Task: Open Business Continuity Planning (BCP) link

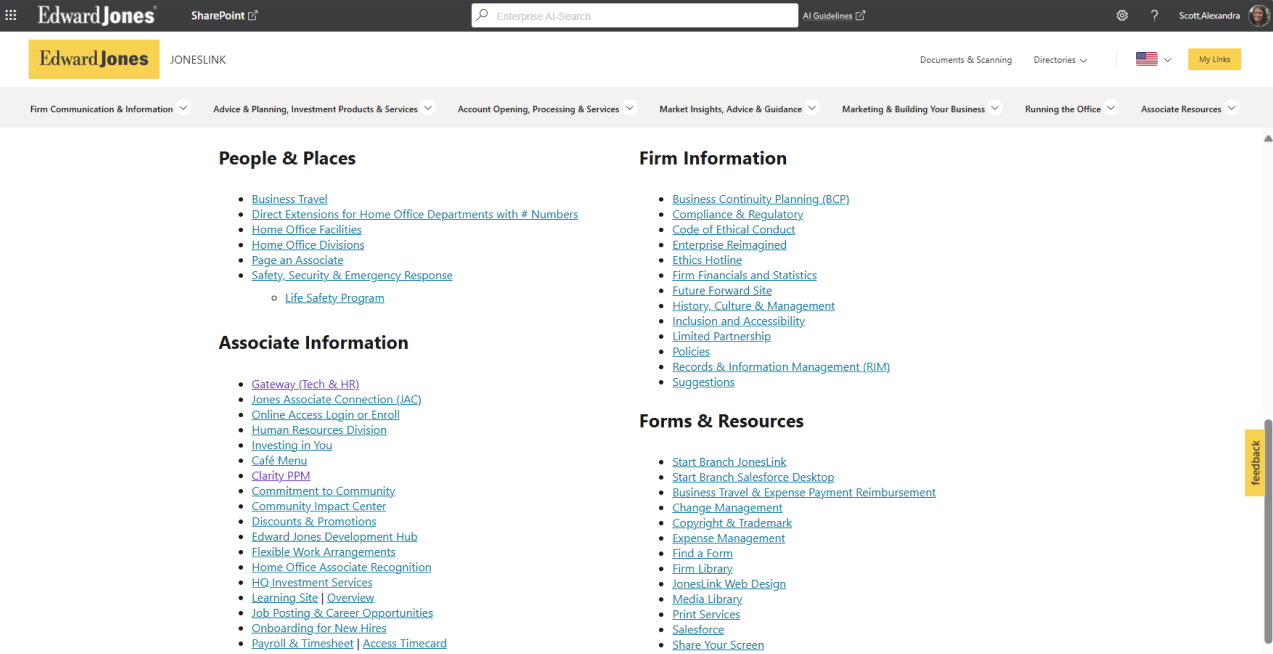Action: [761, 199]
